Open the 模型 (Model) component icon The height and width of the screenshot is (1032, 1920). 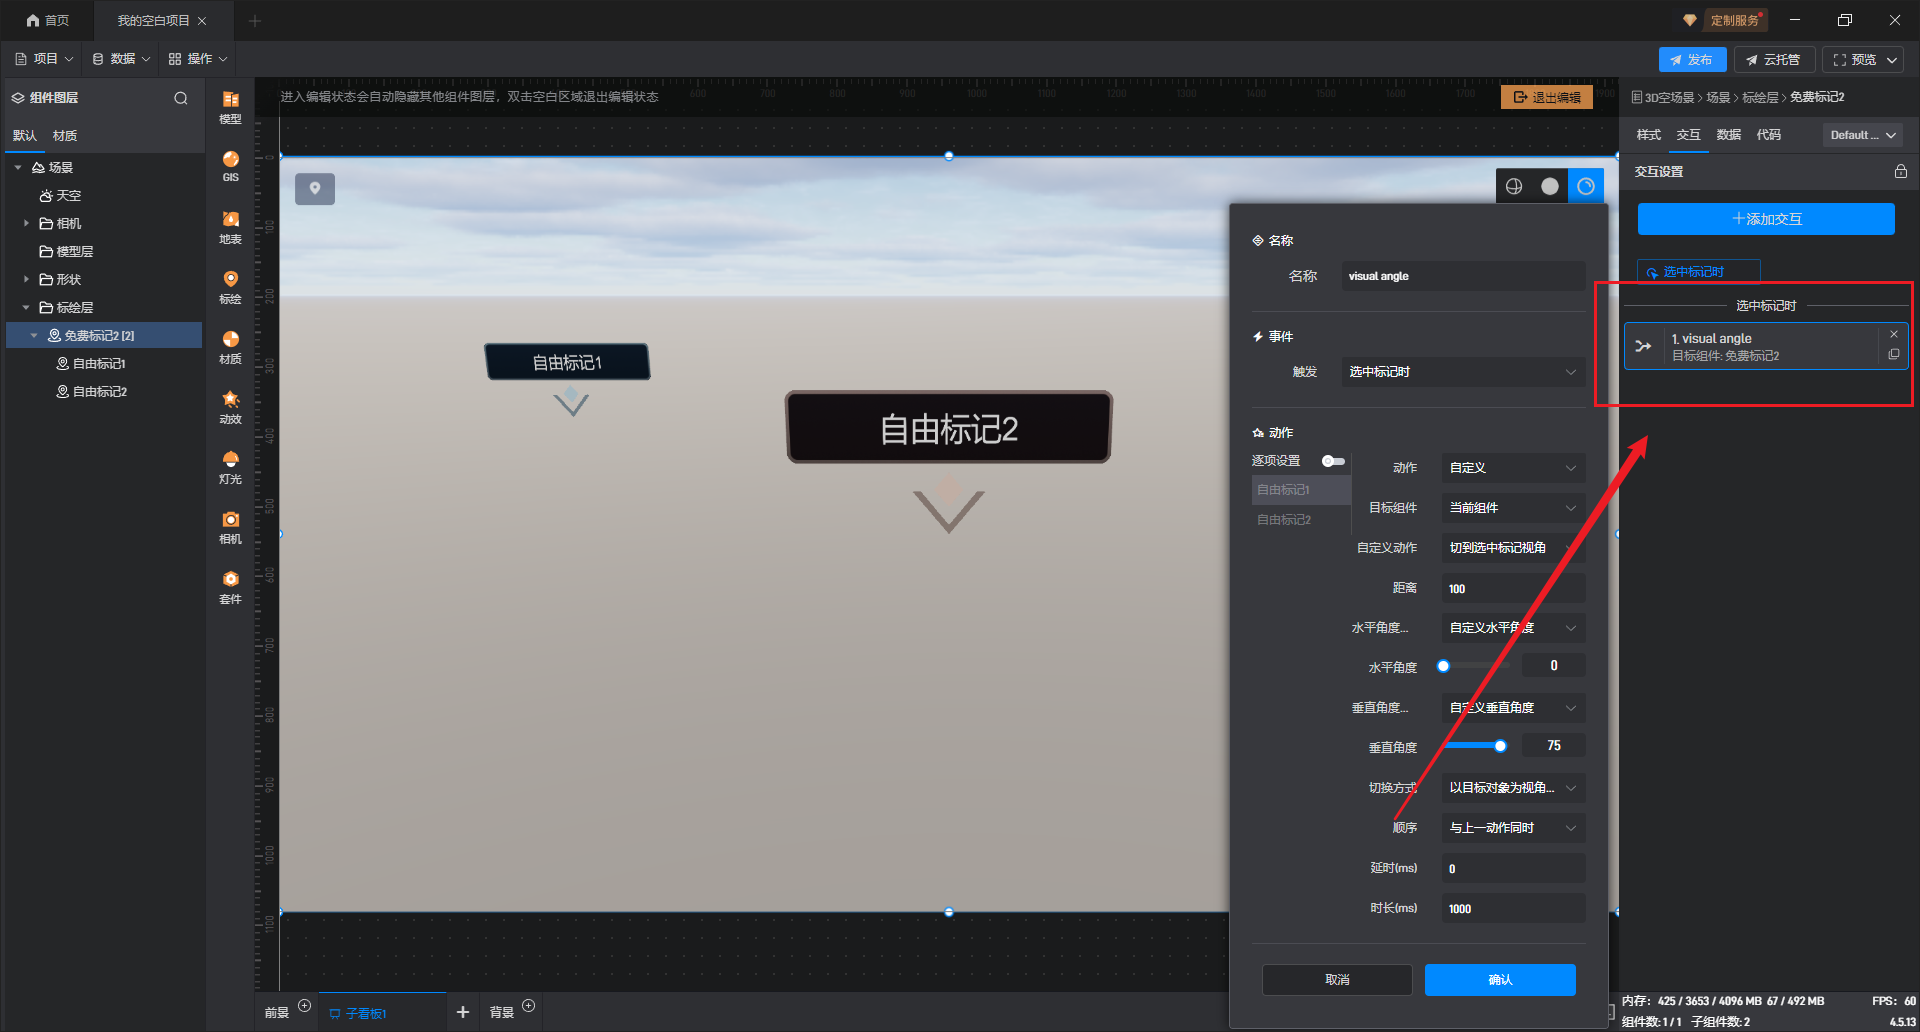(230, 106)
